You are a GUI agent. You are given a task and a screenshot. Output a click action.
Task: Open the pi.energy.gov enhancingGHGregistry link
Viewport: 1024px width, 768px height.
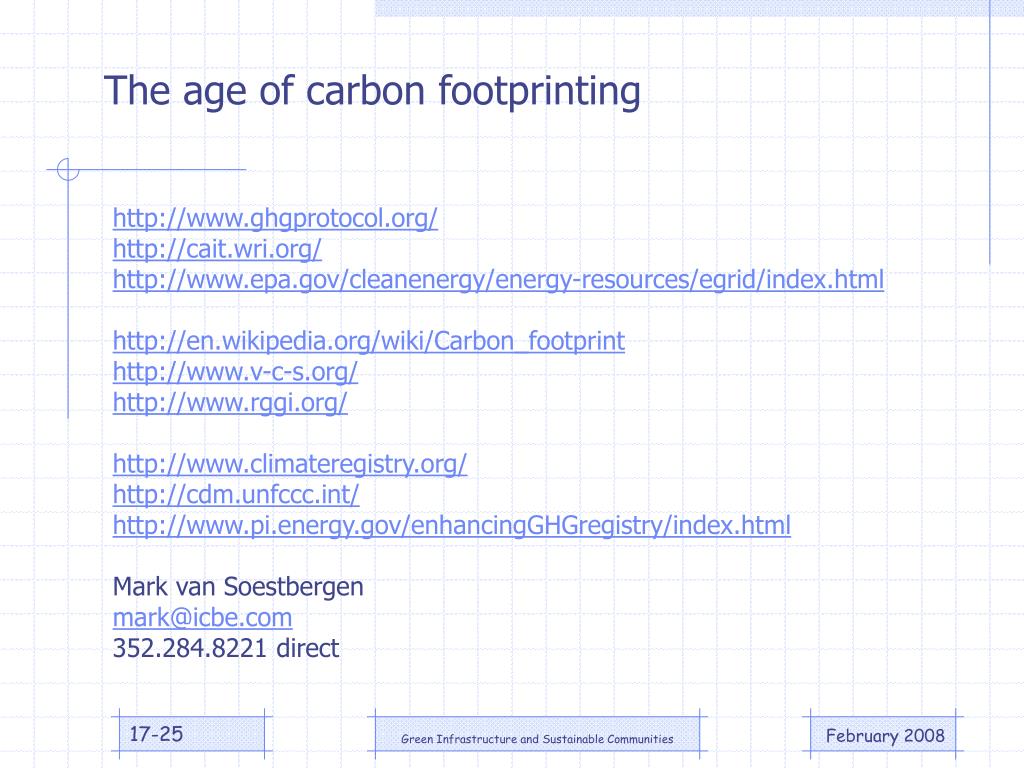(x=451, y=525)
